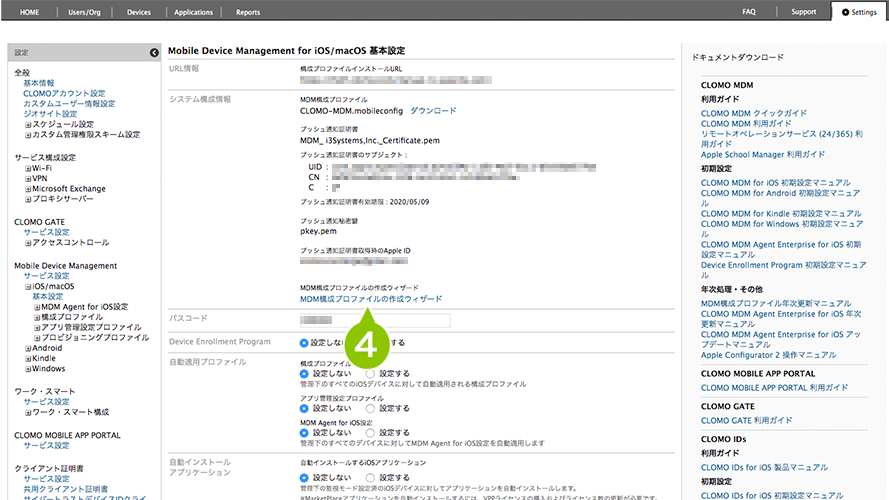
Task: Expand the スケジュール設定 tree node
Action: [28, 125]
